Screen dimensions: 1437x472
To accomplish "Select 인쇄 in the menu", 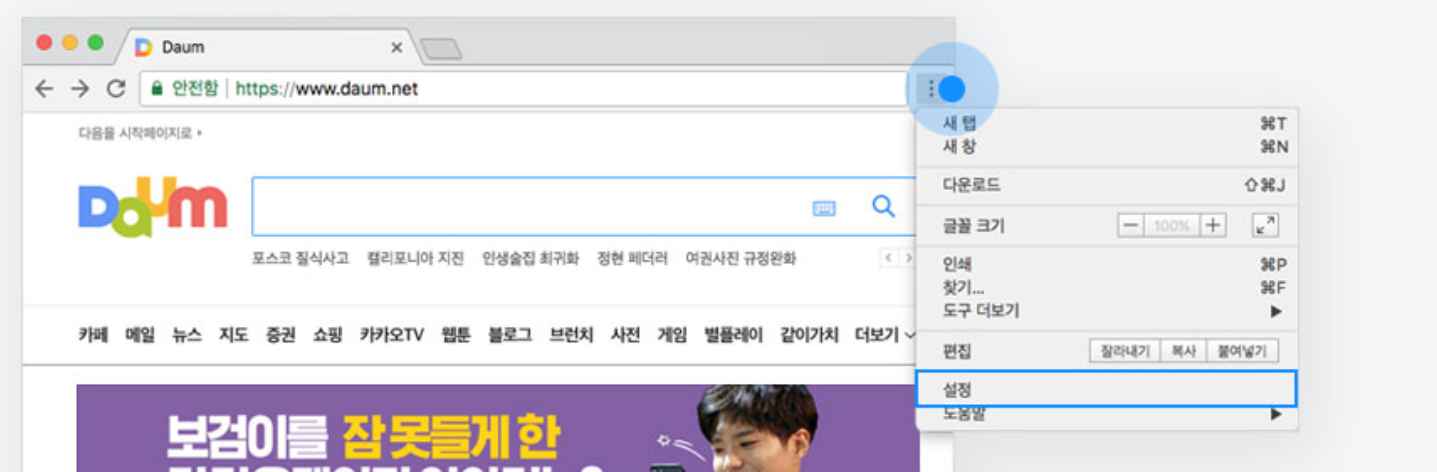I will pos(1107,265).
